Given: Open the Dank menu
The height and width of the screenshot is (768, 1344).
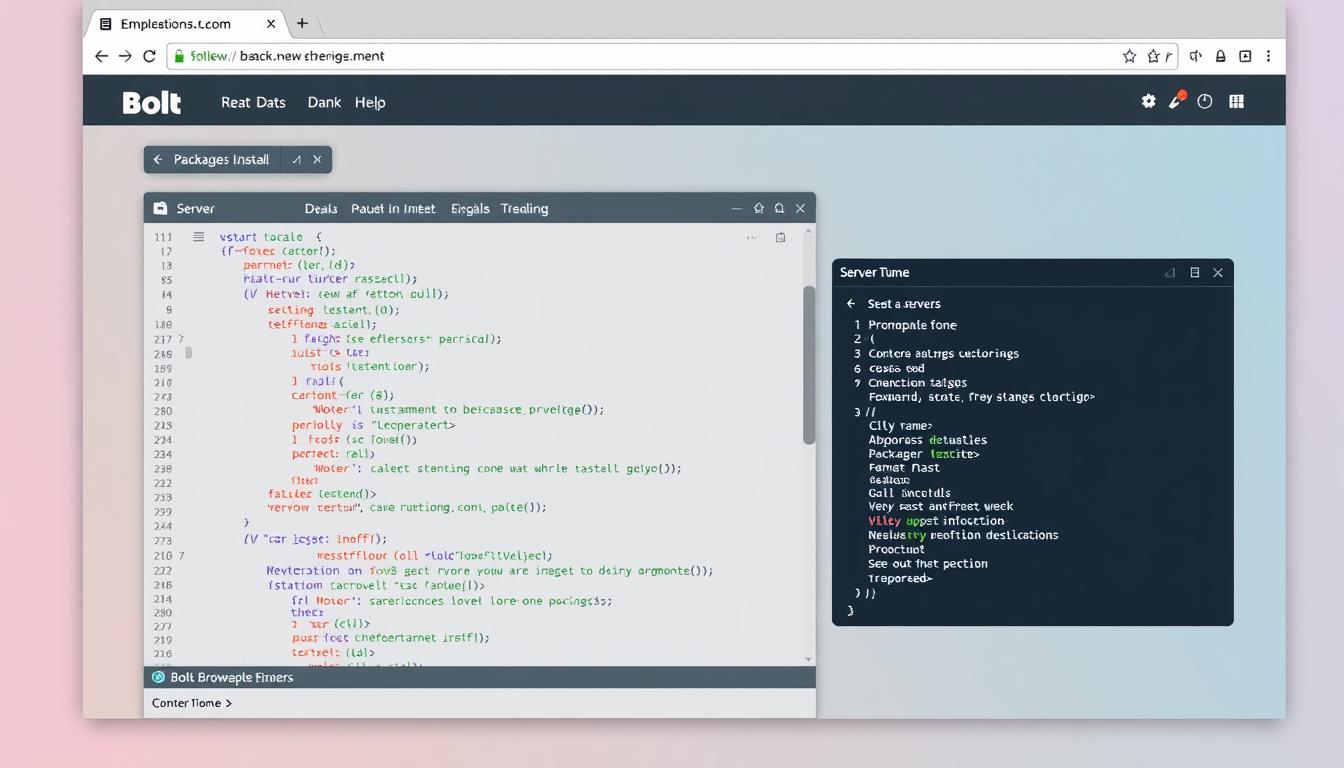Looking at the screenshot, I should 324,102.
